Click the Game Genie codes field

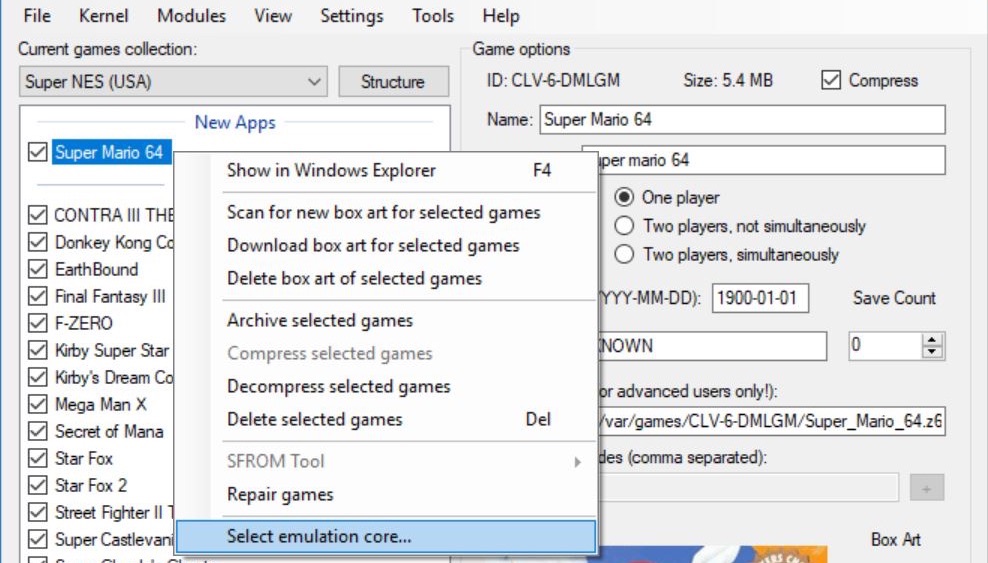748,487
